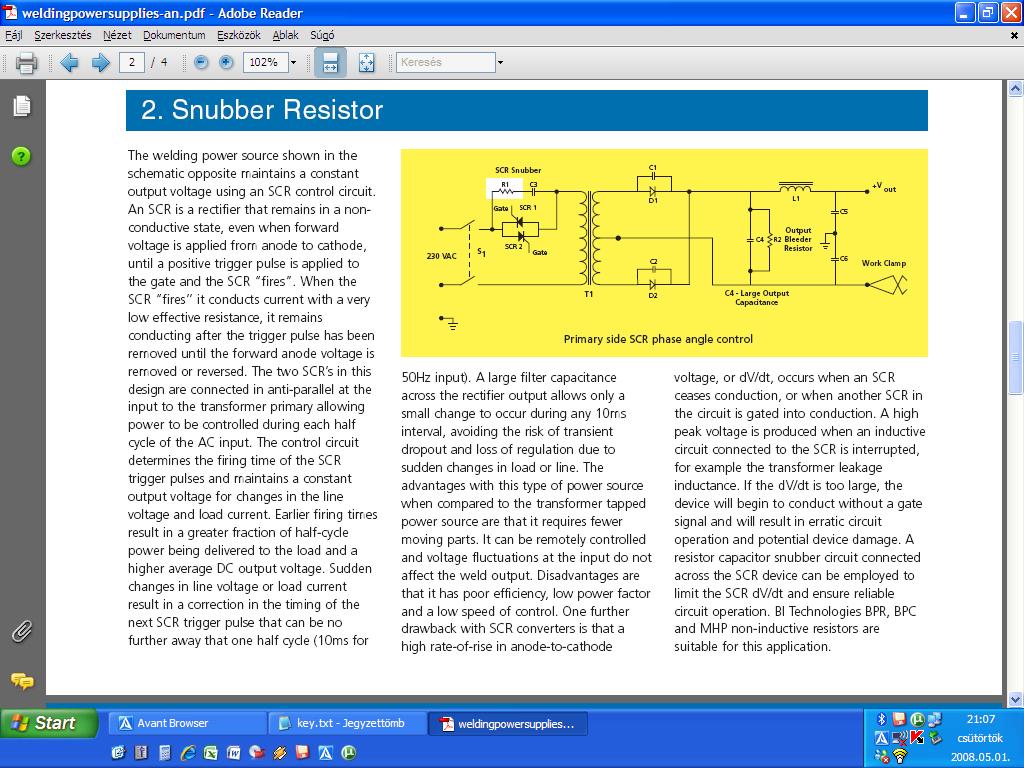This screenshot has height=768, width=1024.
Task: Open the Eszközök menu
Action: point(239,35)
